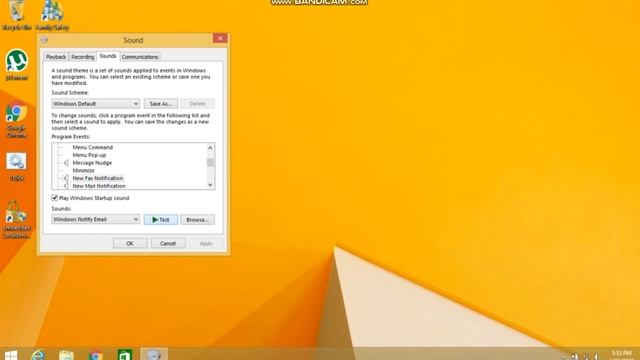Screen dimensions: 640x360
Task: Click the Test play button
Action: click(161, 220)
